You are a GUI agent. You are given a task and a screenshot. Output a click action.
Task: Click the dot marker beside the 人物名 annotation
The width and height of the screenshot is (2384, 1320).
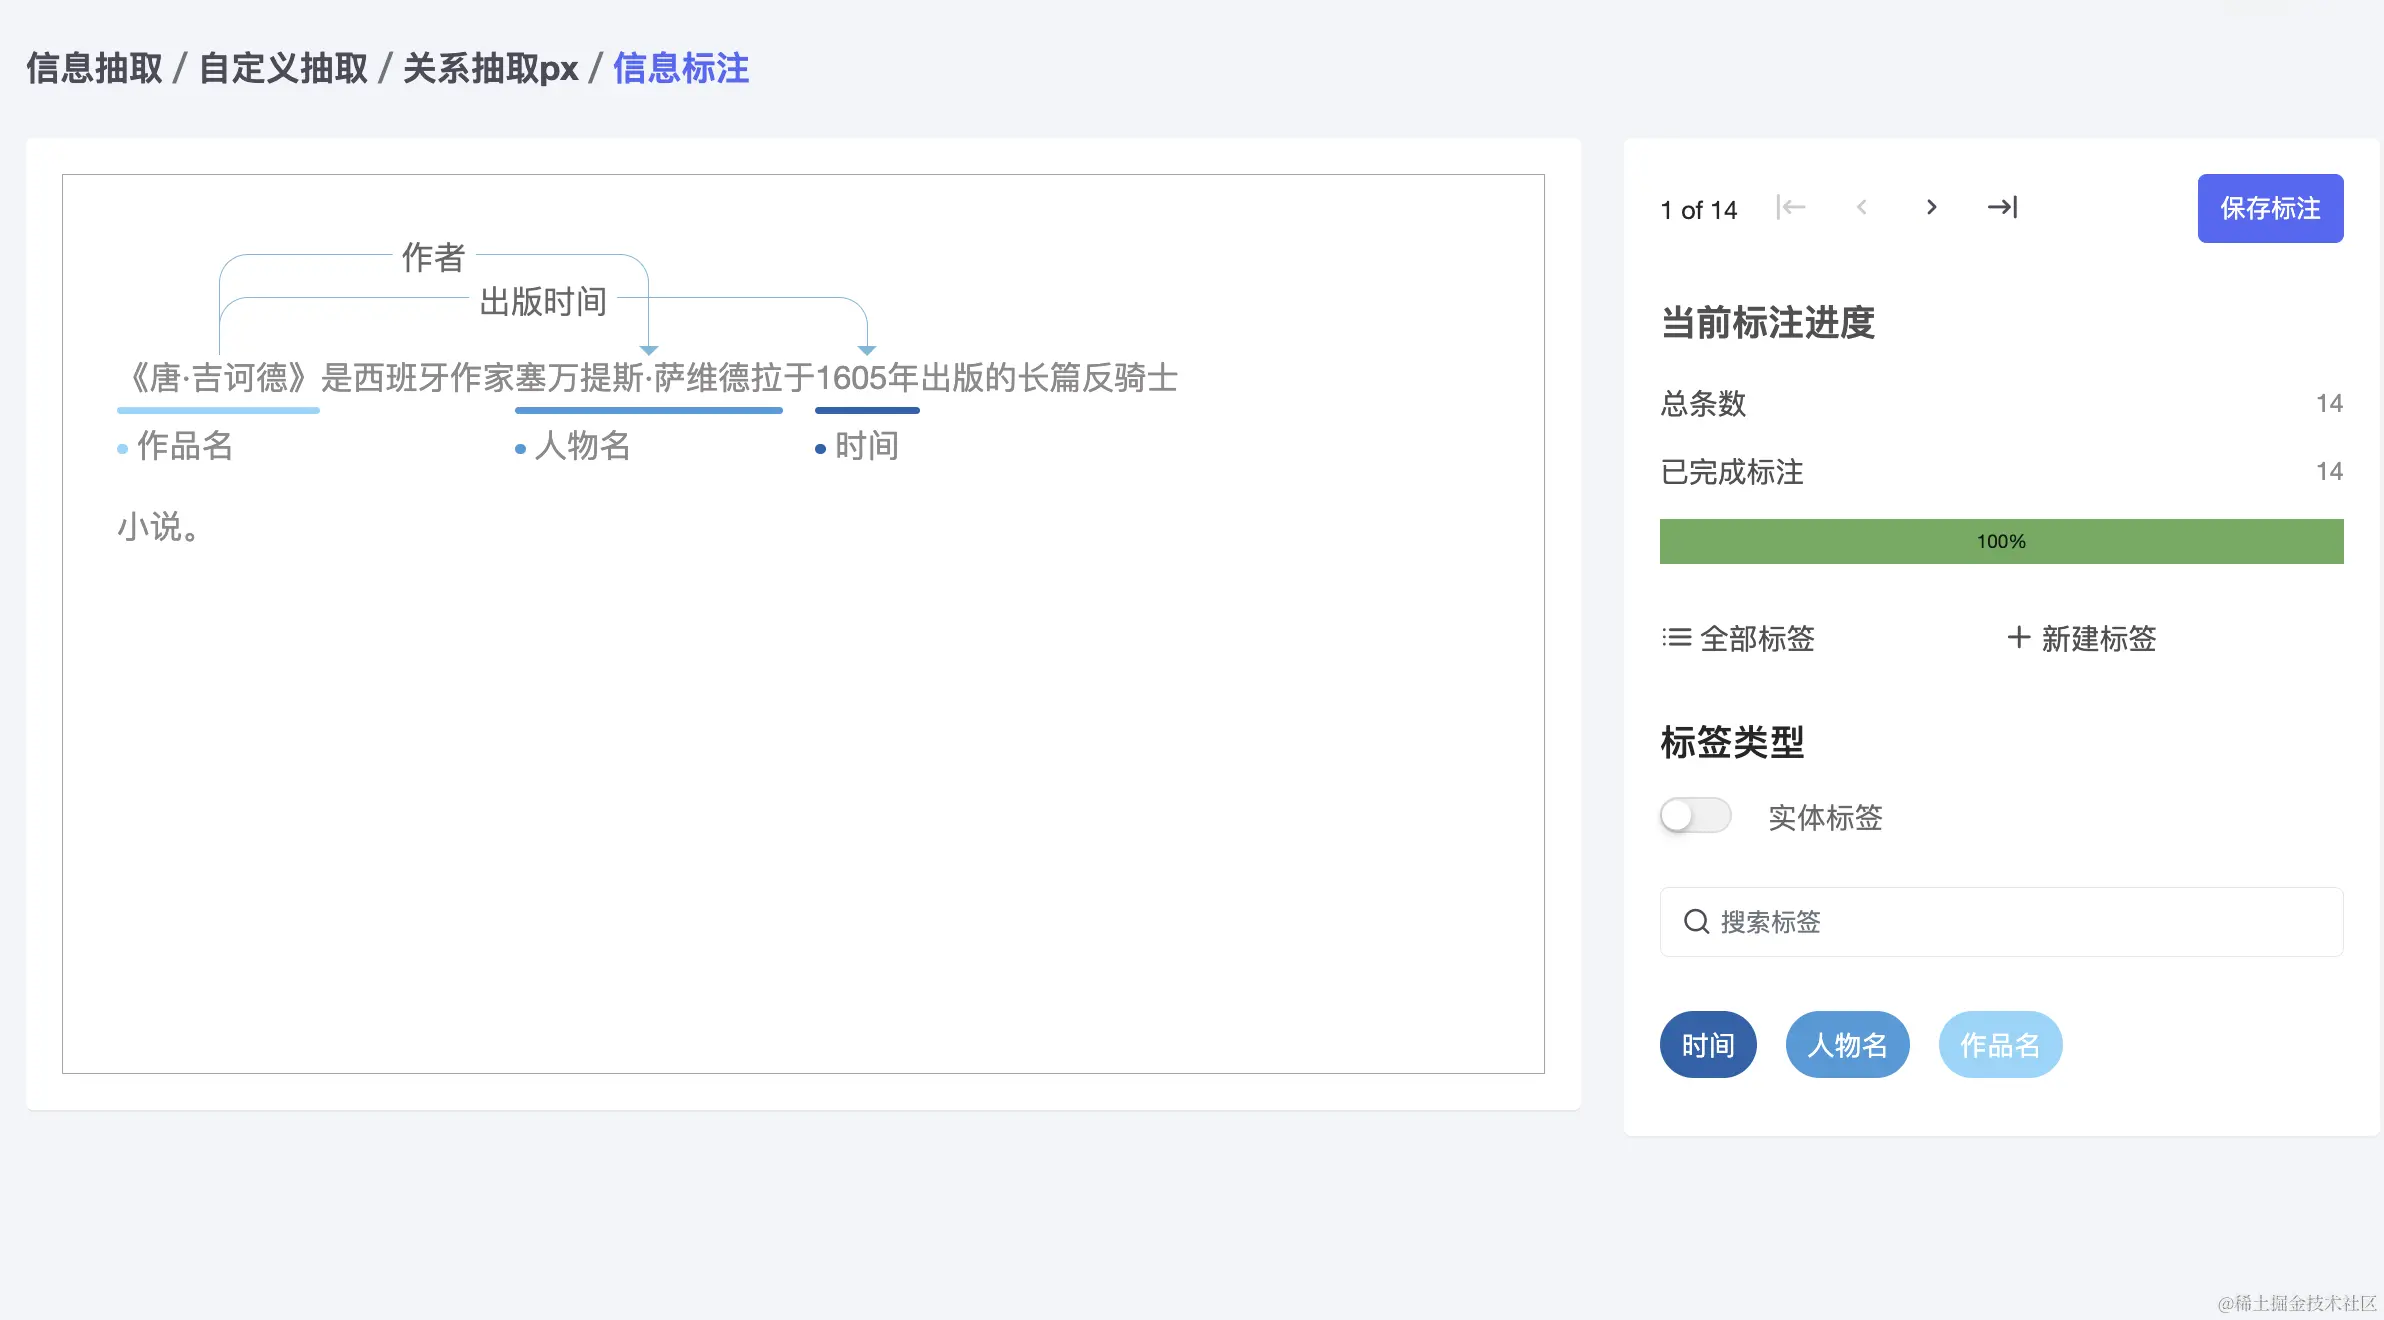[520, 448]
